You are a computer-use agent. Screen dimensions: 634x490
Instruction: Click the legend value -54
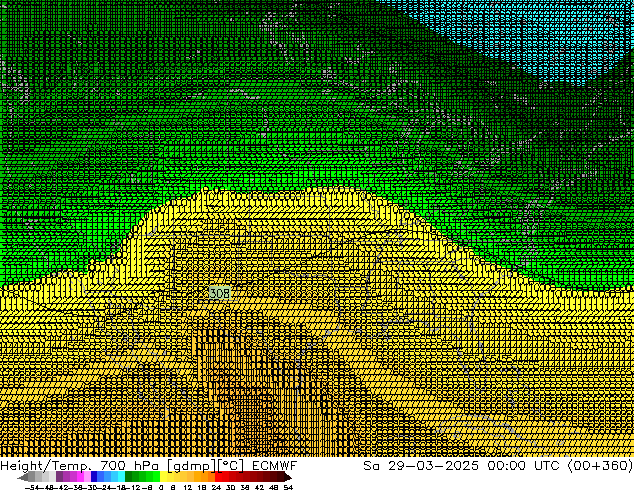click(32, 487)
